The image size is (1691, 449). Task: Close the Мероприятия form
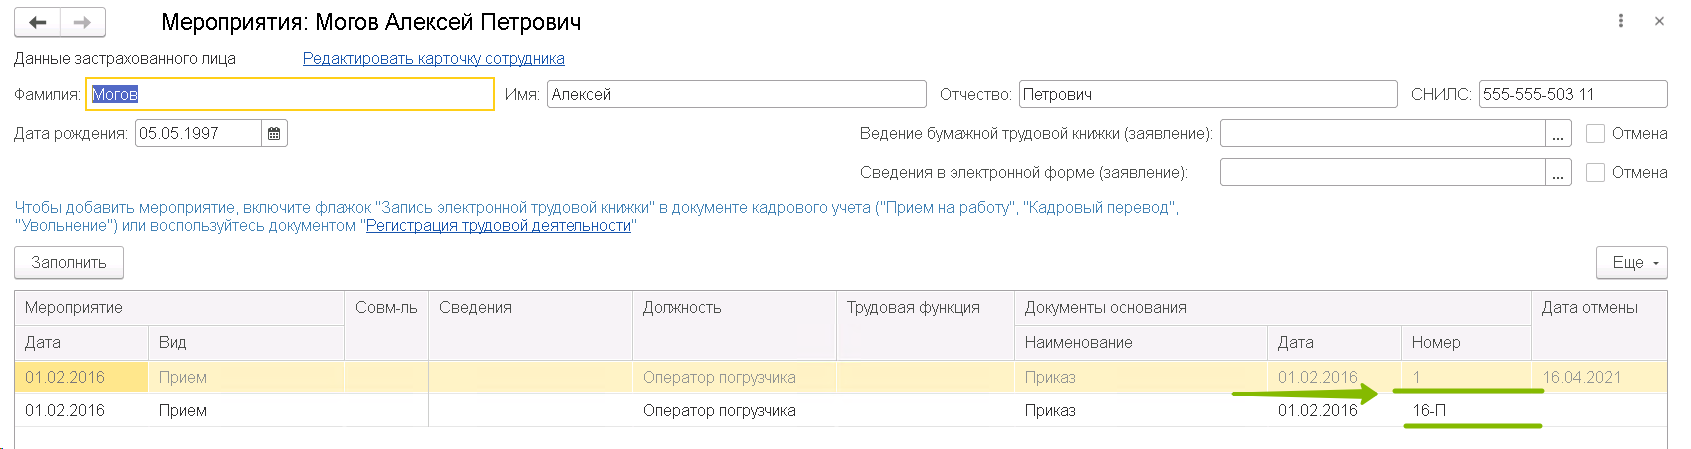coord(1659,21)
